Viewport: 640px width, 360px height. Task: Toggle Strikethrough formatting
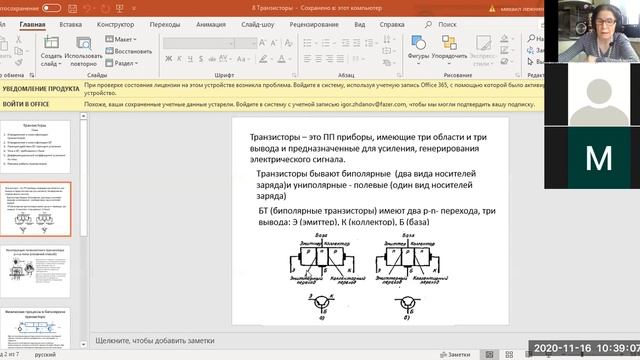pyautogui.click(x=212, y=59)
